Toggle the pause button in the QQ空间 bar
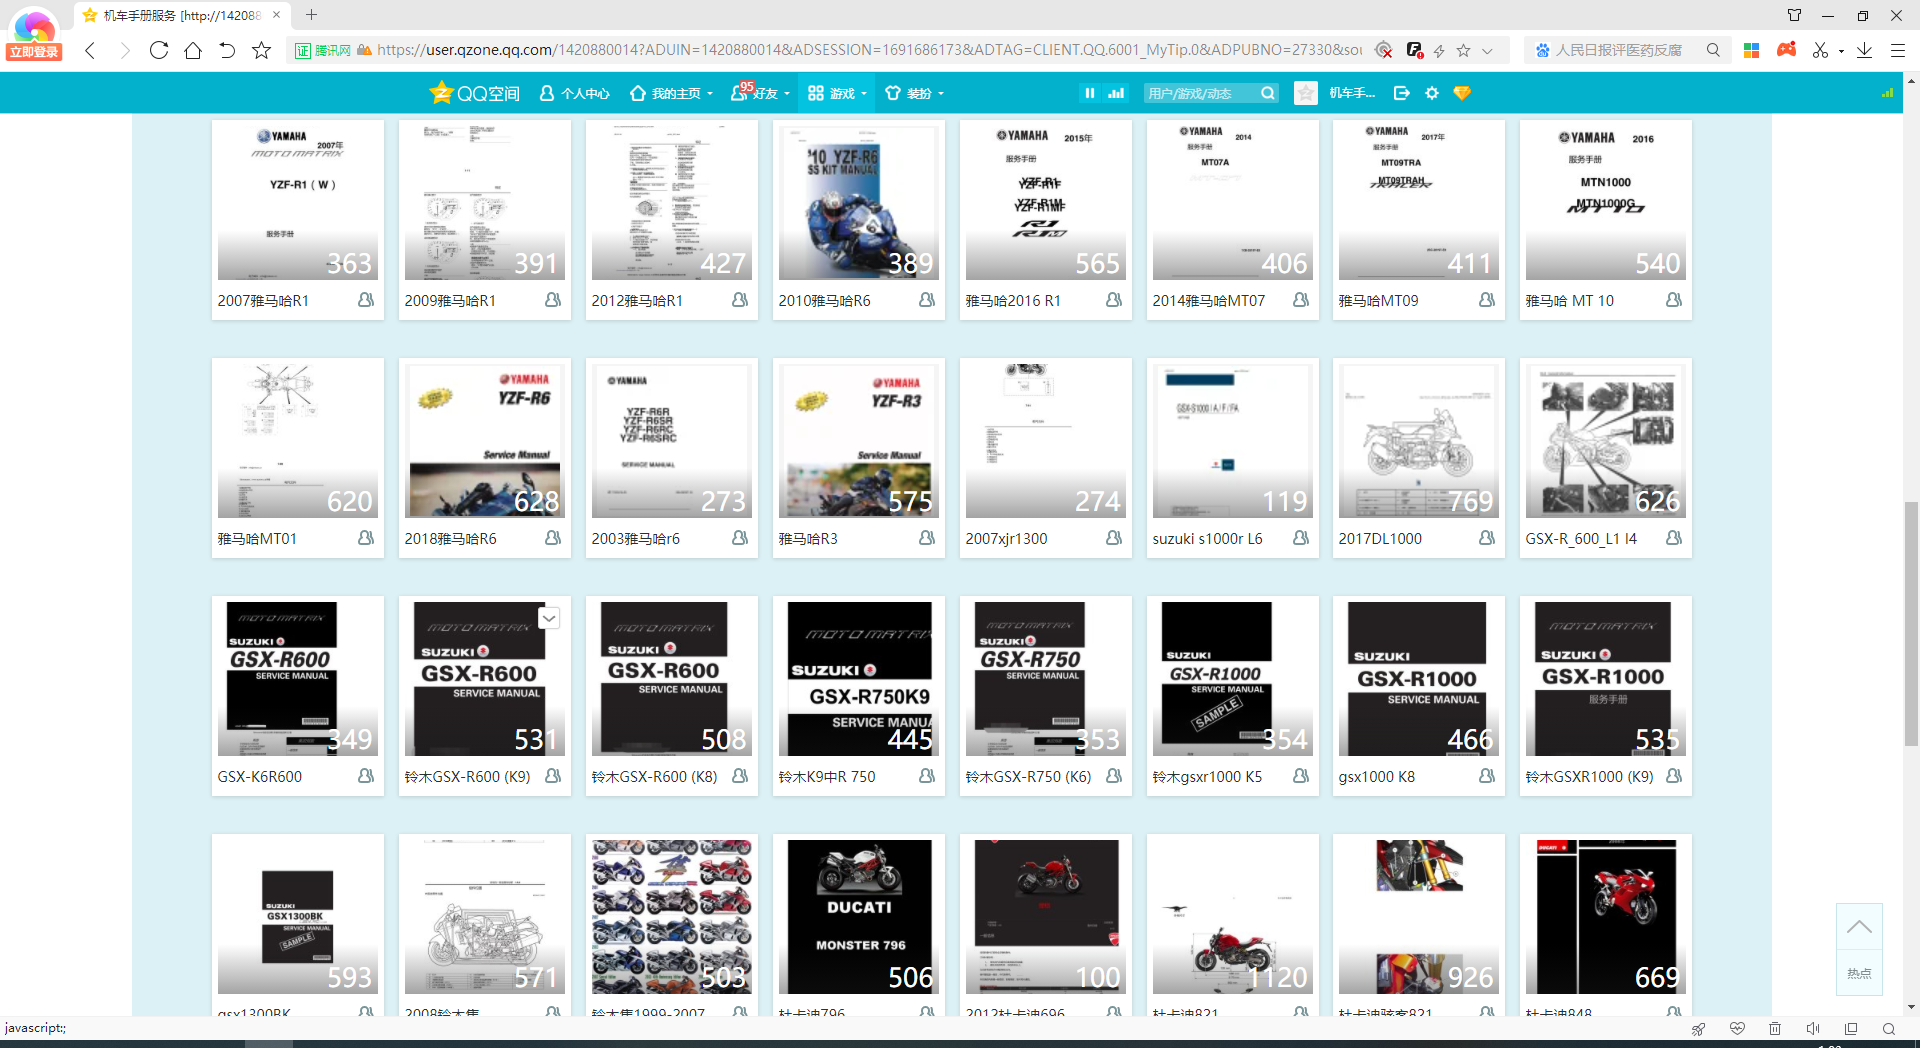This screenshot has height=1048, width=1920. 1090,93
